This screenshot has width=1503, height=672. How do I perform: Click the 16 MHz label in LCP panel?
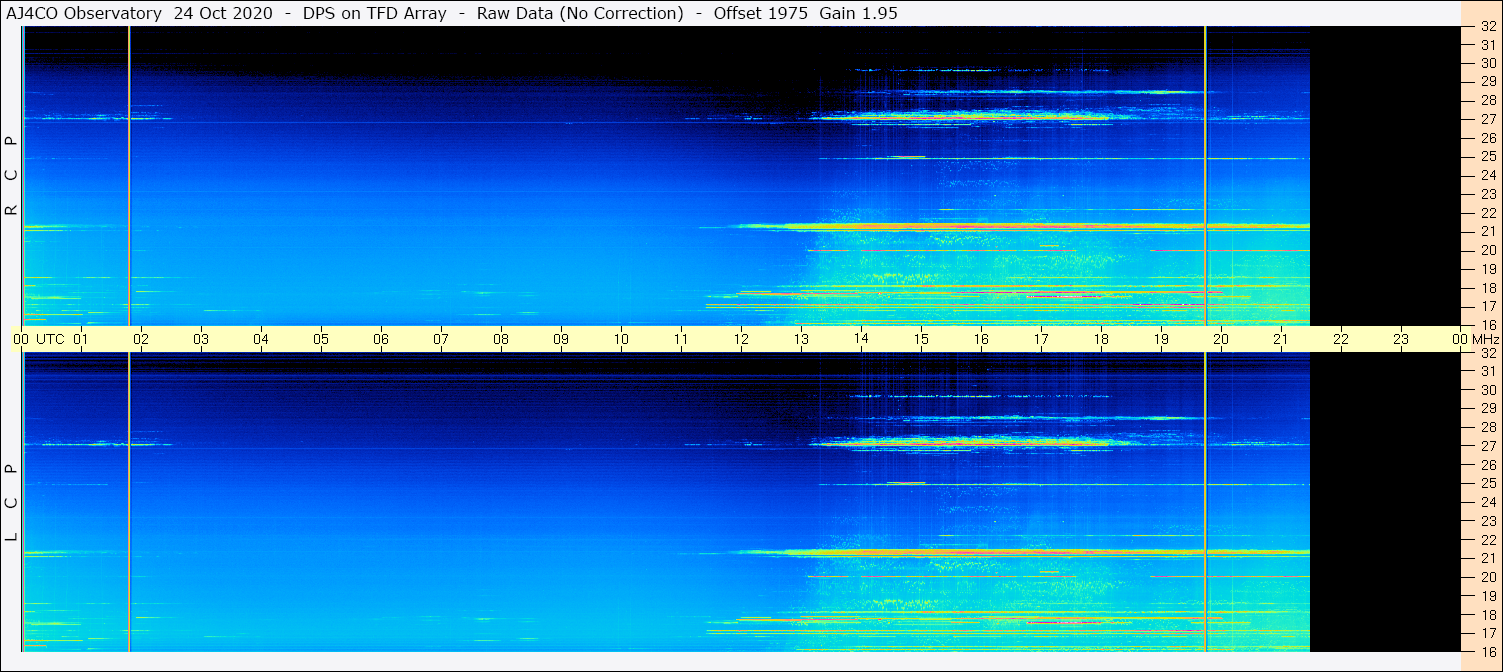(x=1487, y=651)
